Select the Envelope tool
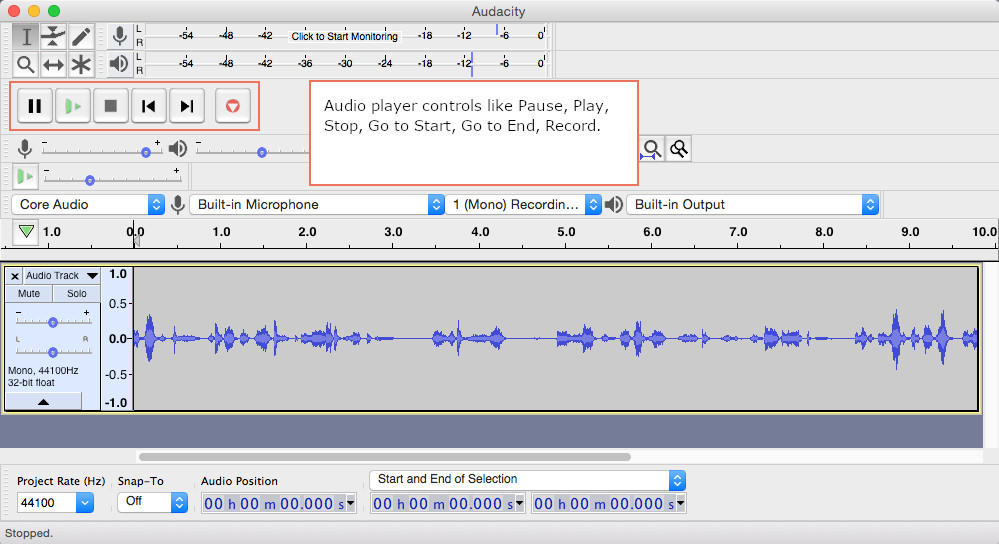 (x=53, y=37)
